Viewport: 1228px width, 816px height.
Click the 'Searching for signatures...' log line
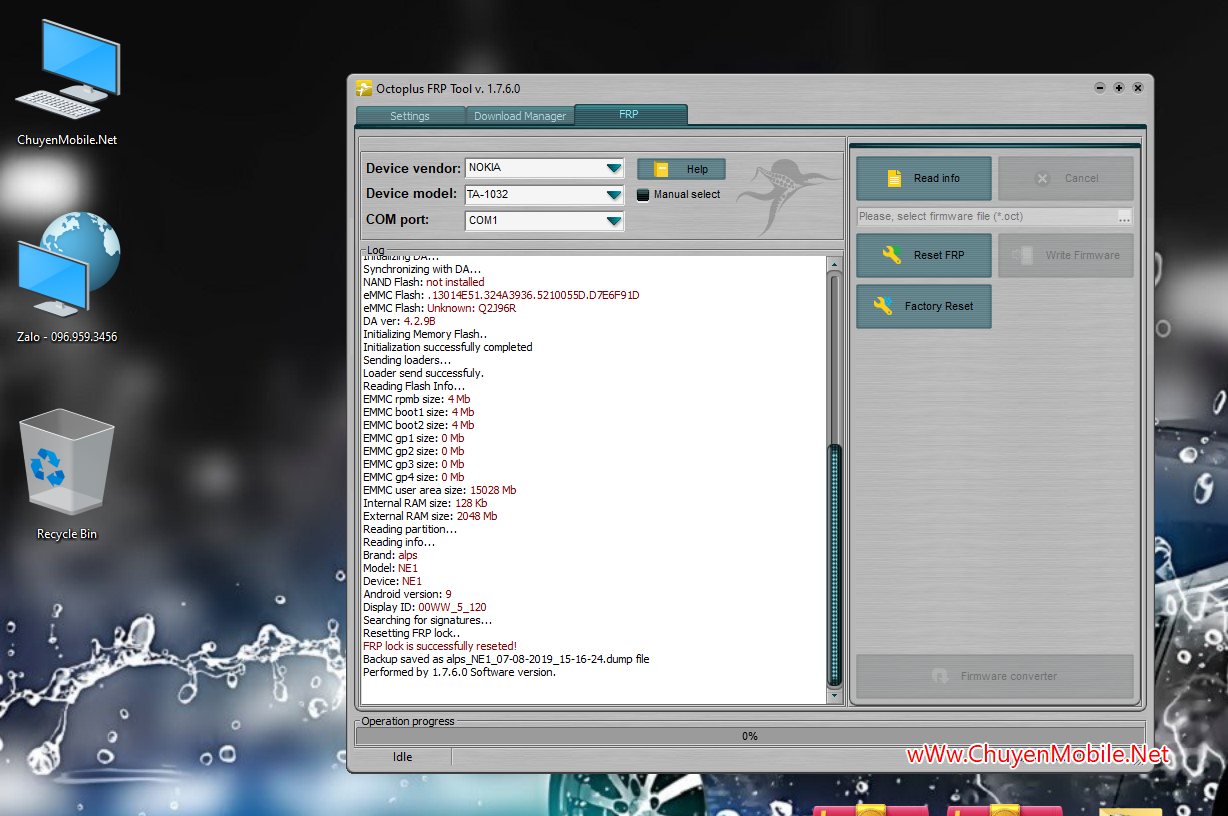428,620
